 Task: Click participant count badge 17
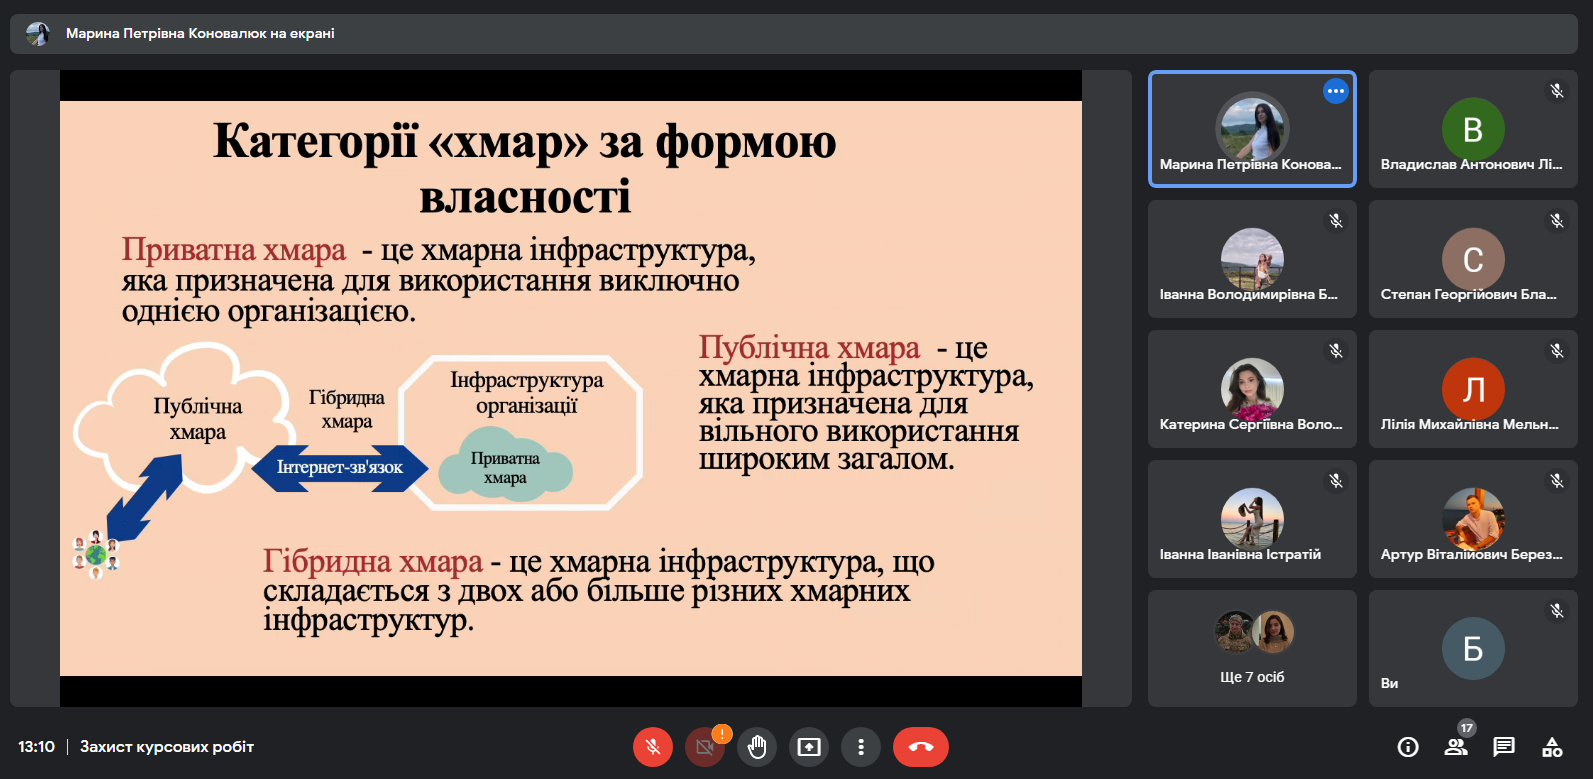(1467, 728)
